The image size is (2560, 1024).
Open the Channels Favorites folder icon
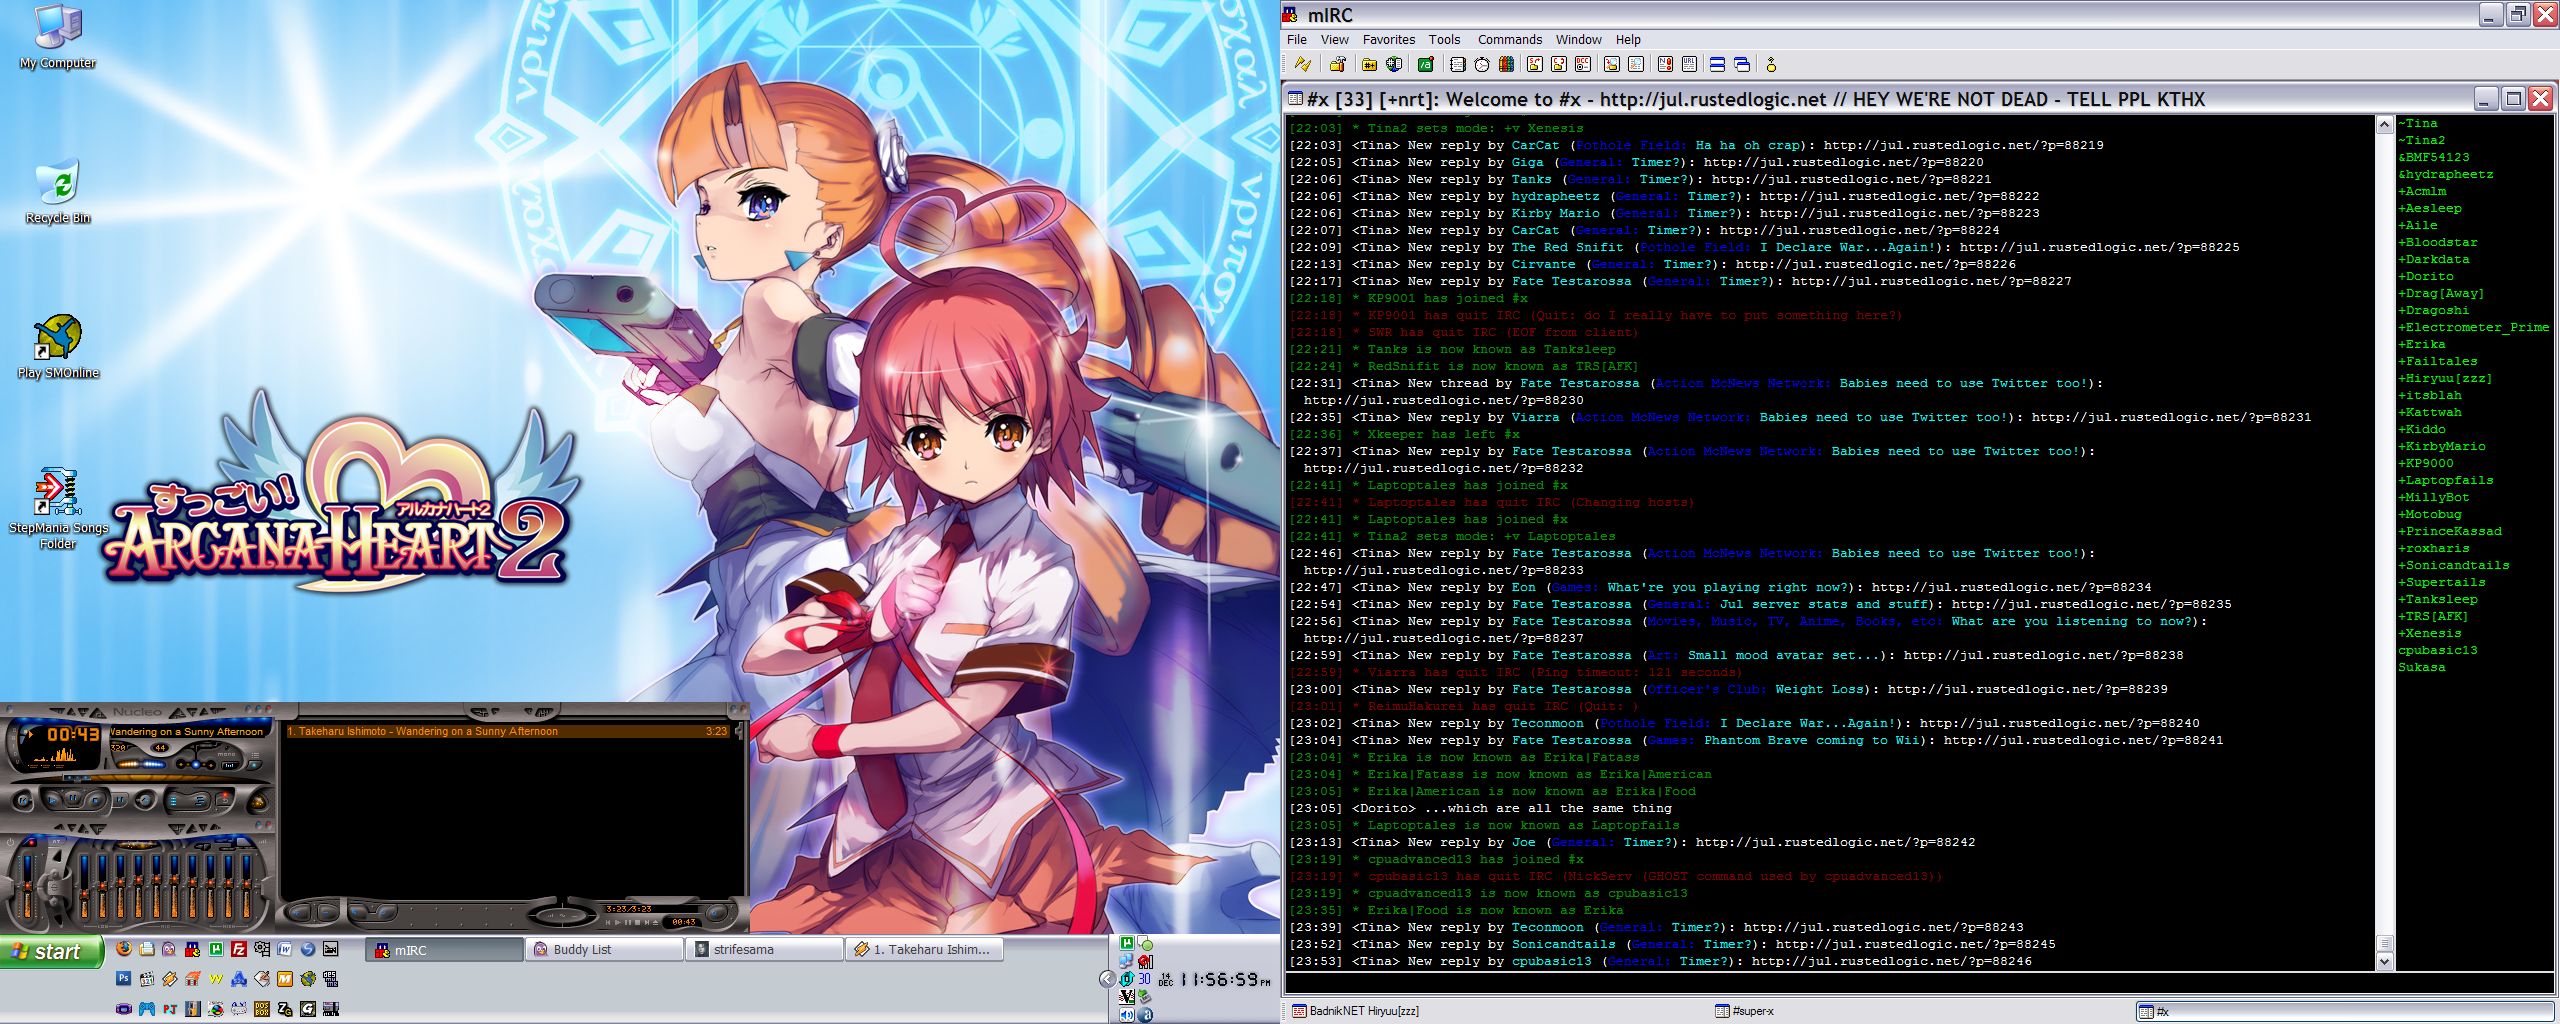[1369, 65]
